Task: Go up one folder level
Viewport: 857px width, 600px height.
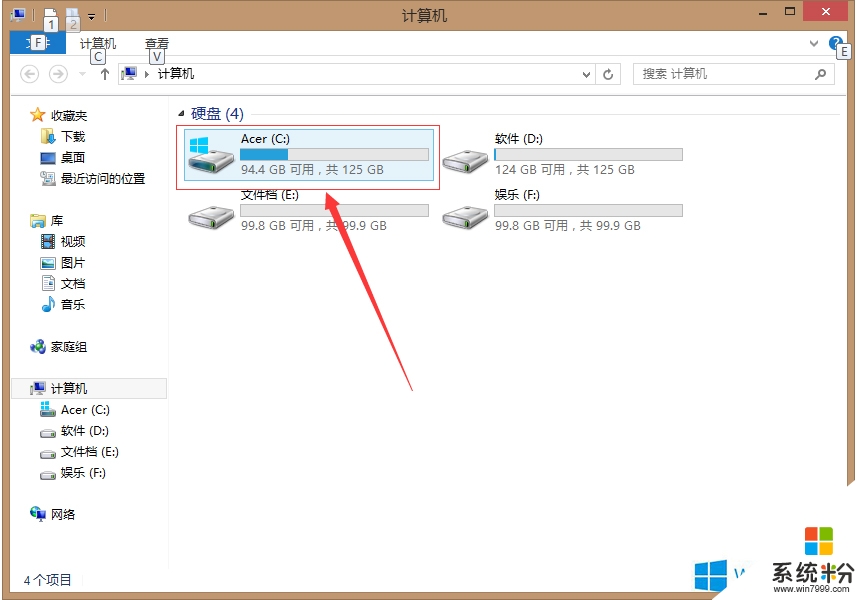Action: pyautogui.click(x=105, y=74)
